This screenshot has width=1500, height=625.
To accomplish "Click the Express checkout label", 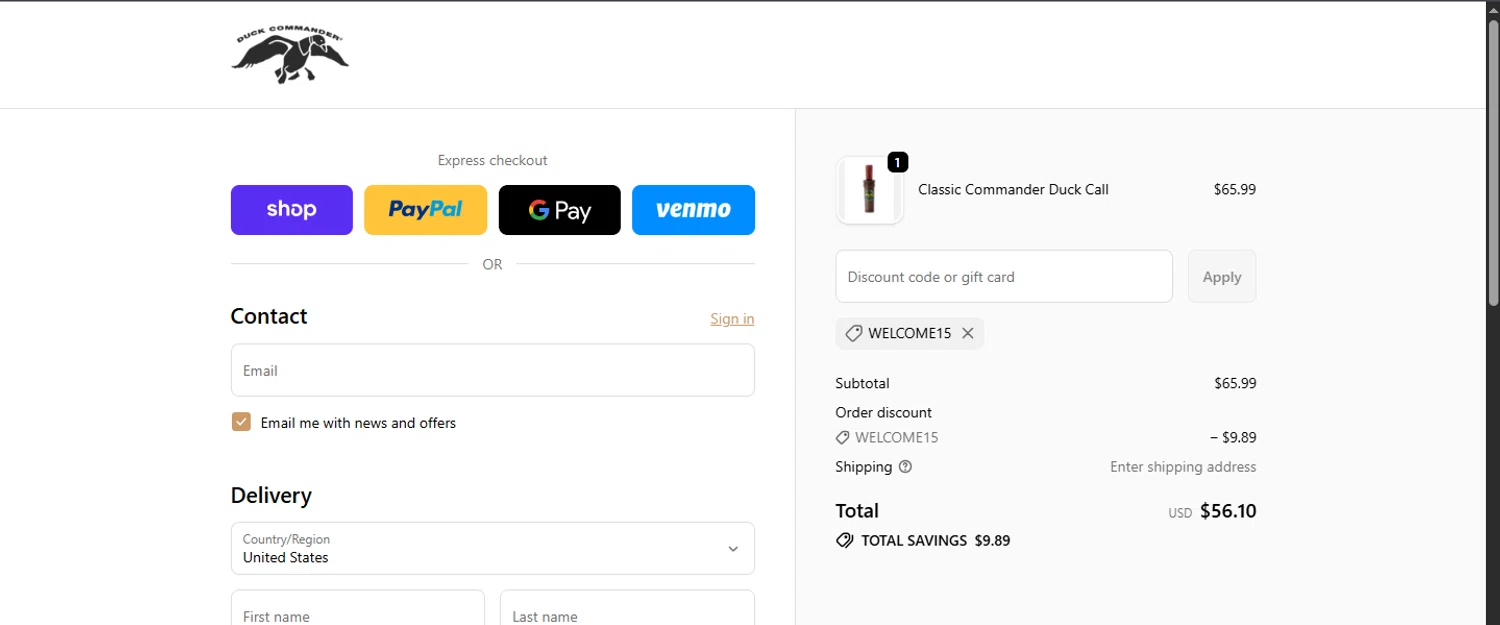I will tap(493, 160).
